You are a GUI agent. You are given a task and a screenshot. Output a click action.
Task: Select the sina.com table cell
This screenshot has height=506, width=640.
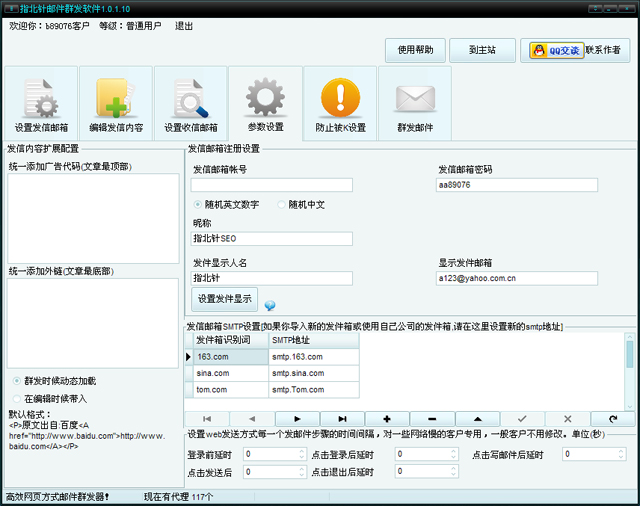pos(231,373)
